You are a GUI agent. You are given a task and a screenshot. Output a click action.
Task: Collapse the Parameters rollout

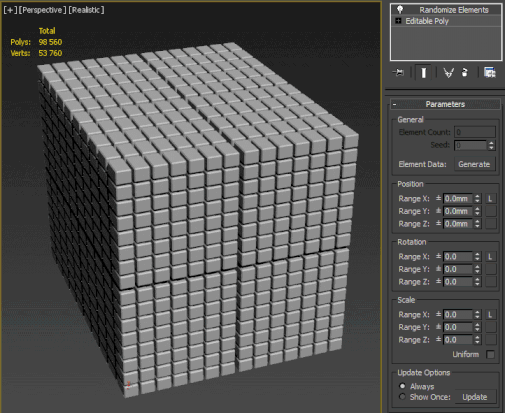pos(394,104)
